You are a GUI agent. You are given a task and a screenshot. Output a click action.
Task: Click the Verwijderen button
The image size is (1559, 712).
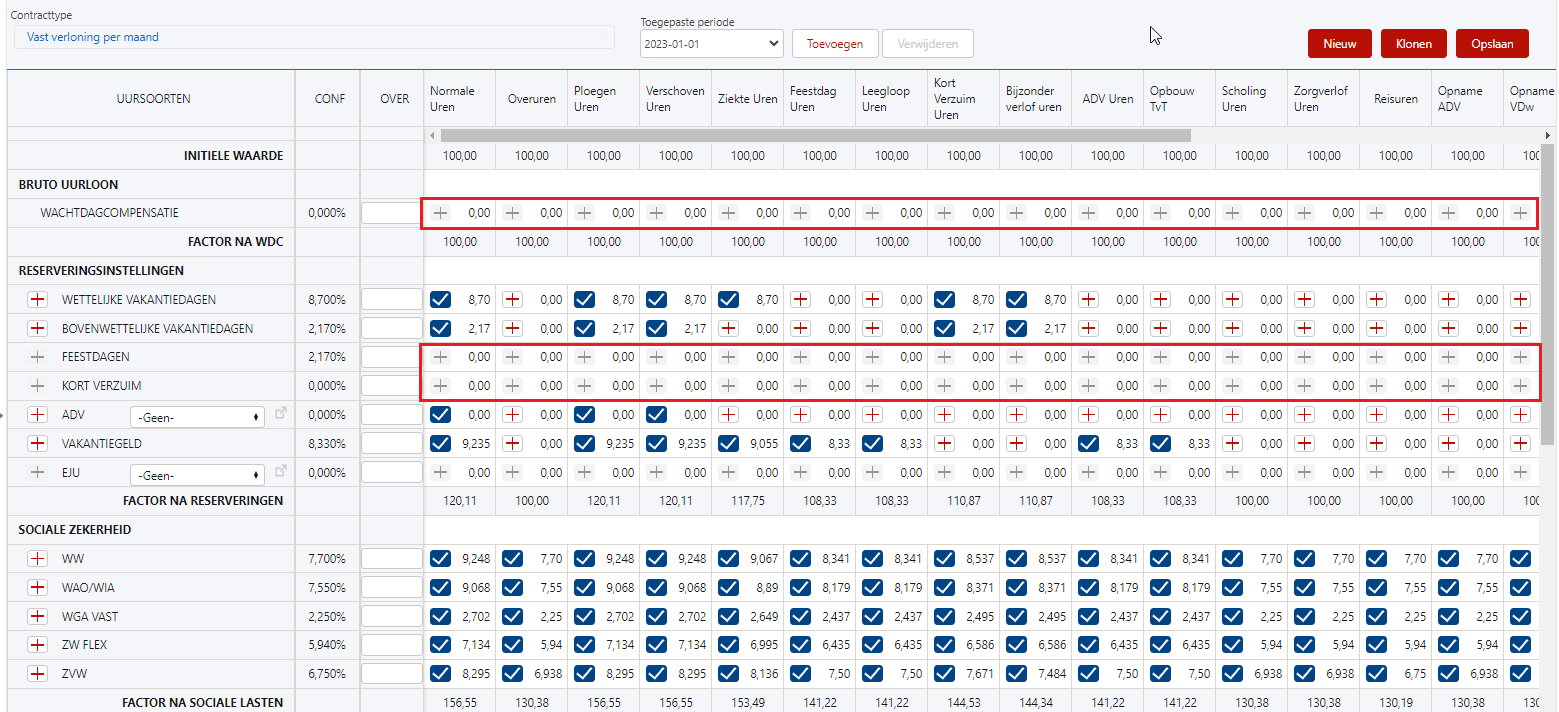pos(928,44)
